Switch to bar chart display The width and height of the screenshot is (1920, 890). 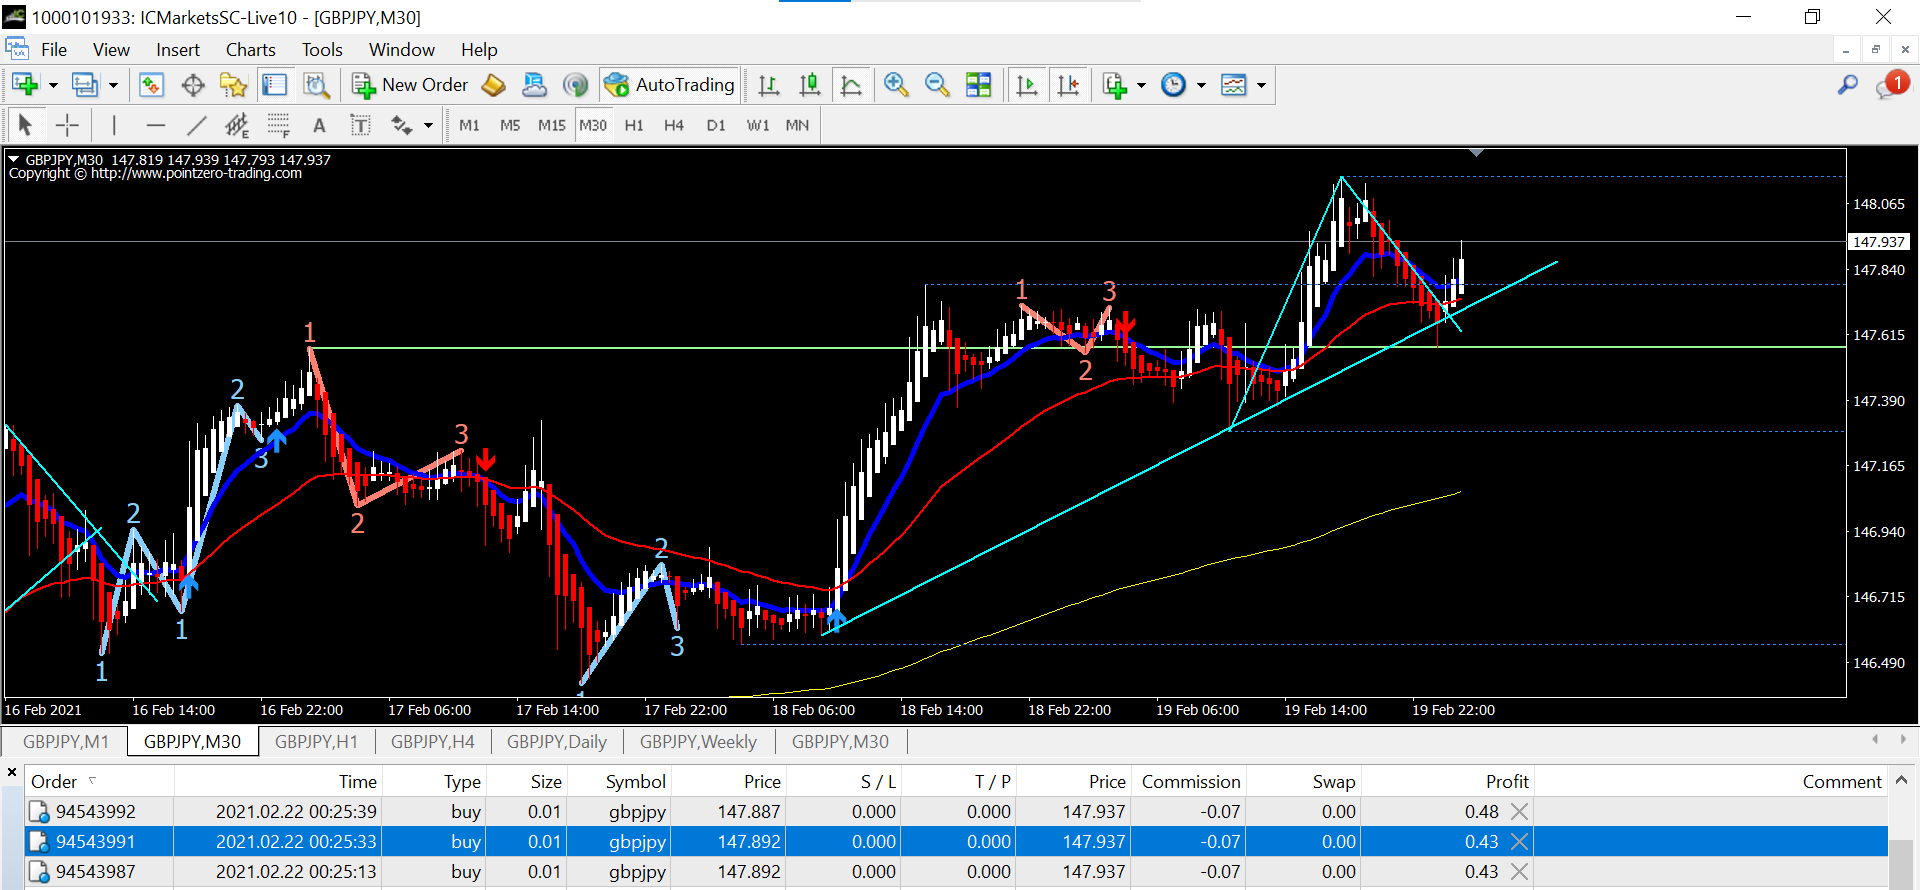click(x=768, y=85)
